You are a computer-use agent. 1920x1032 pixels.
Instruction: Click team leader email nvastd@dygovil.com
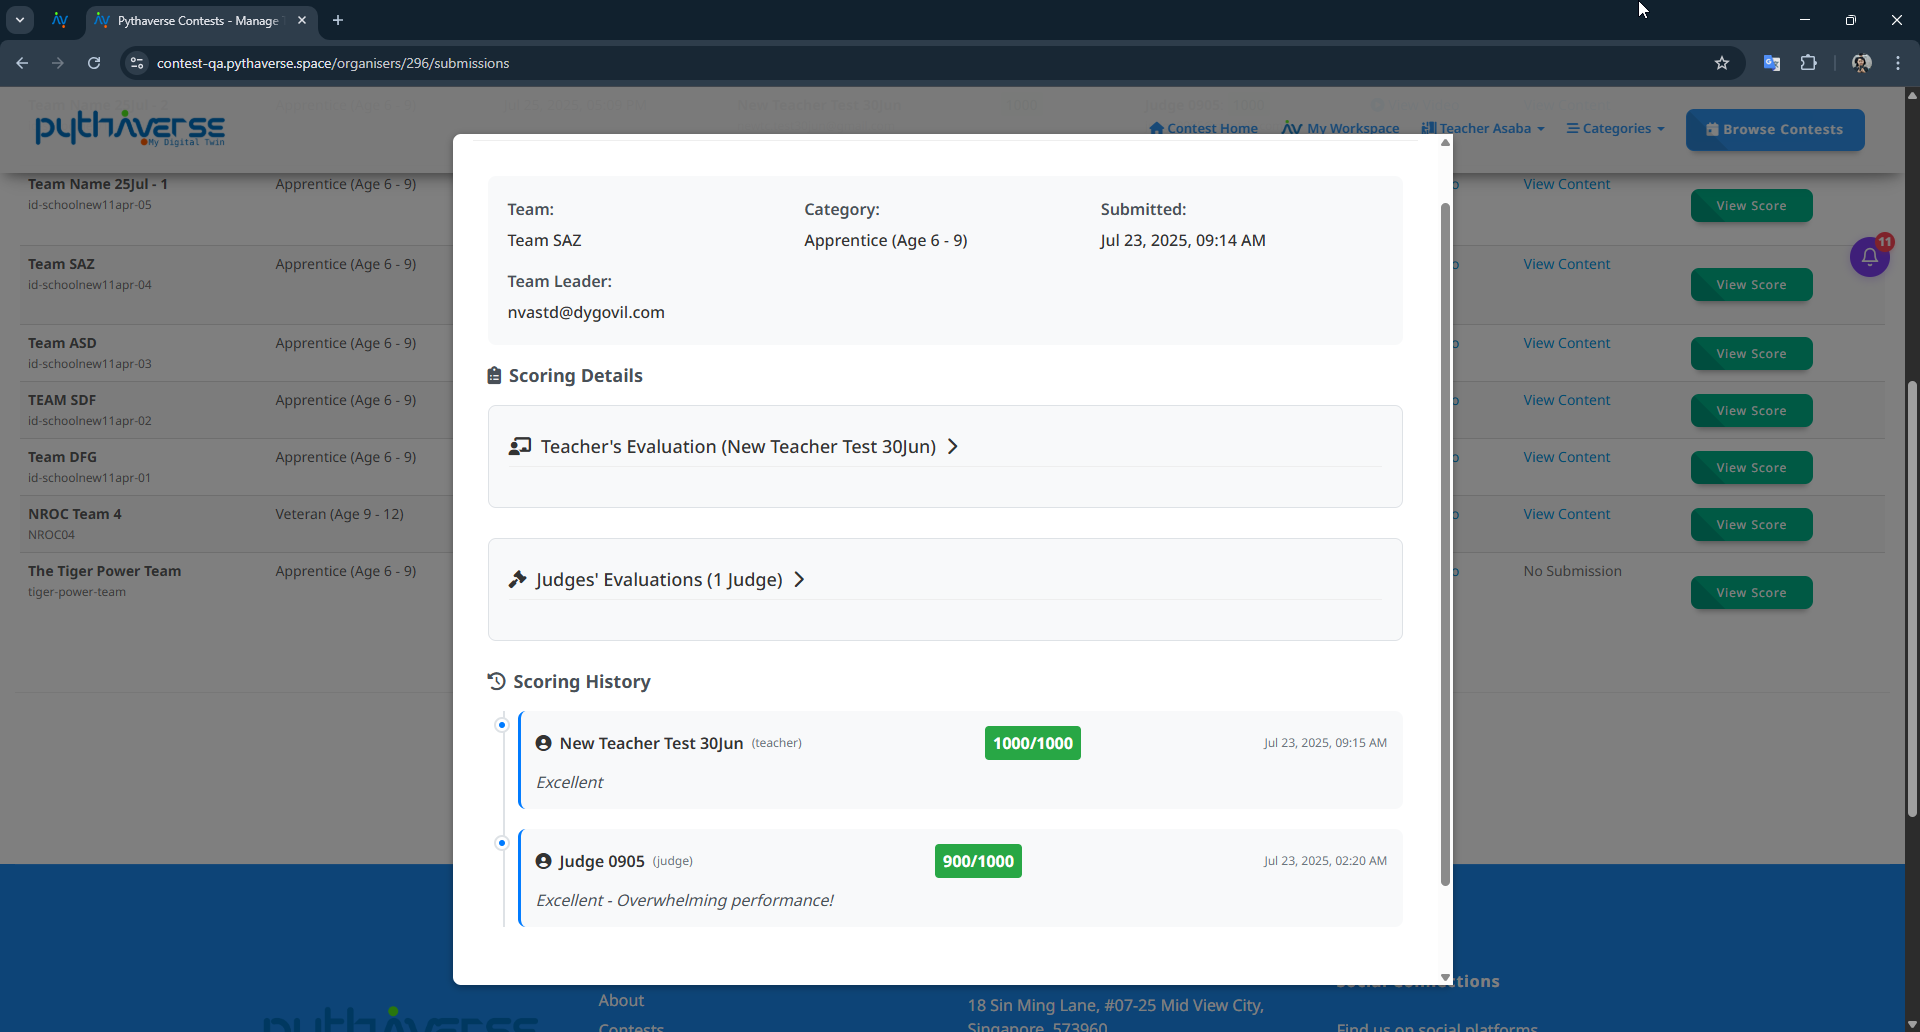[586, 312]
